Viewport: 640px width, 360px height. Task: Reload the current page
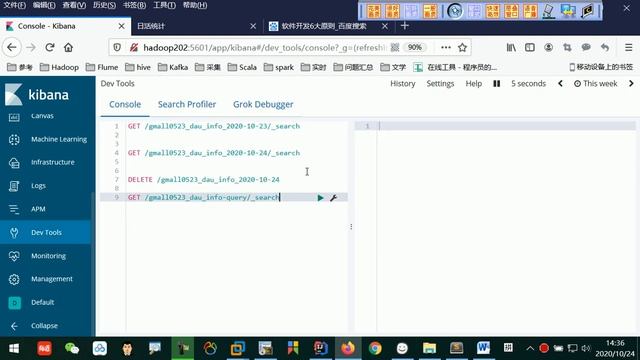pyautogui.click(x=50, y=48)
